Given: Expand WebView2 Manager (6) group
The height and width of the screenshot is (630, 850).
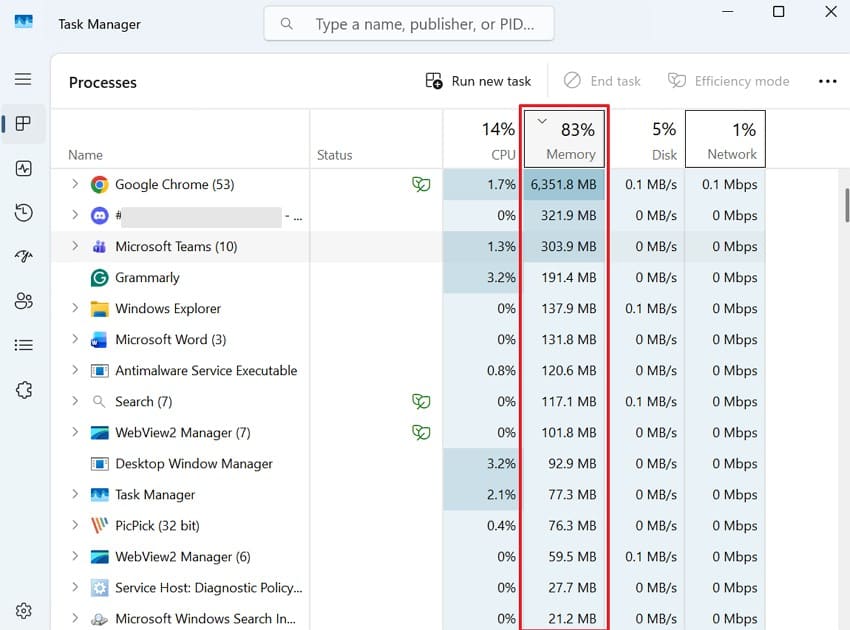Looking at the screenshot, I should click(75, 556).
